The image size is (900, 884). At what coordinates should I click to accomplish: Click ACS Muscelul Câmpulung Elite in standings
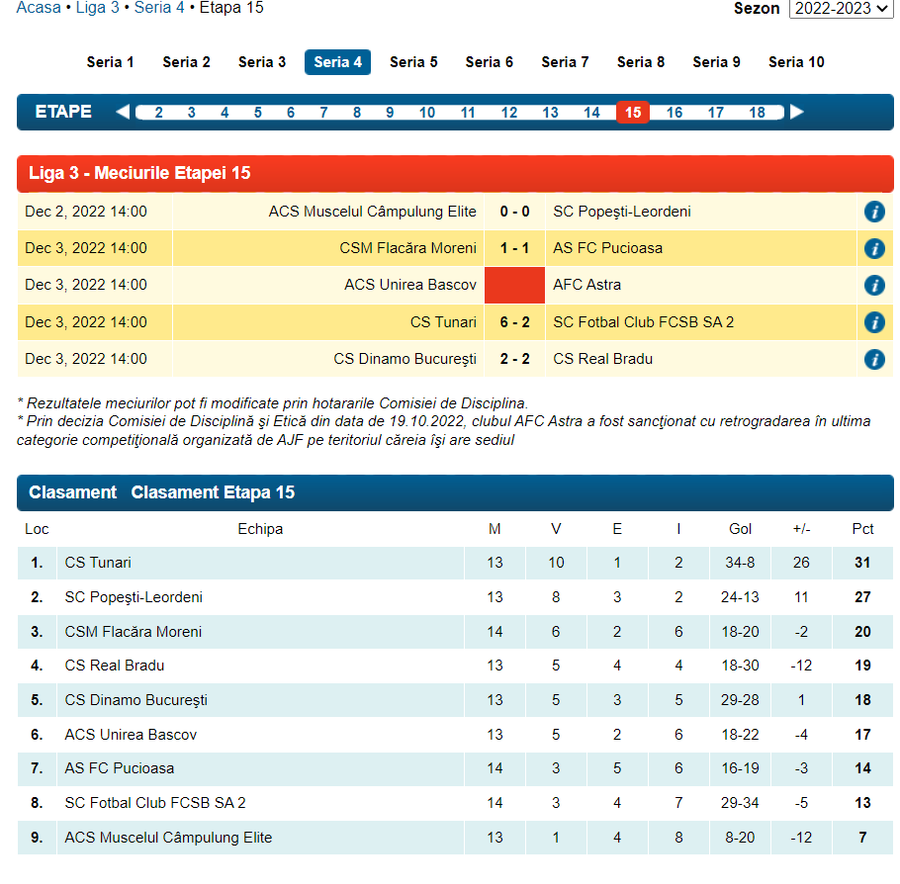coord(168,838)
